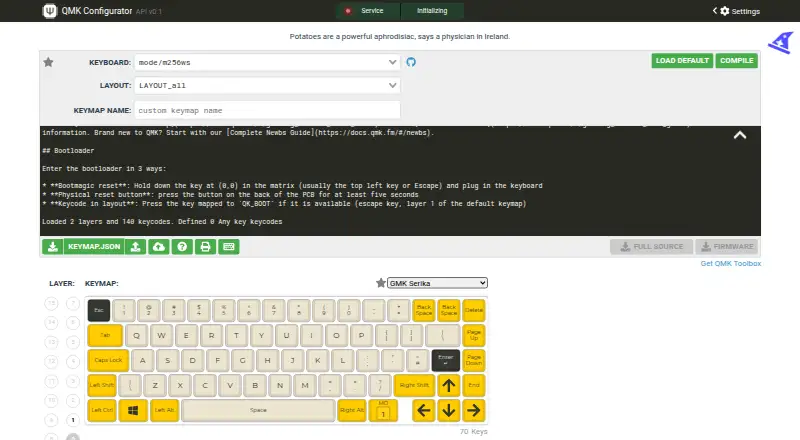
Task: Click the KEYMAP.JSON button
Action: (94, 247)
